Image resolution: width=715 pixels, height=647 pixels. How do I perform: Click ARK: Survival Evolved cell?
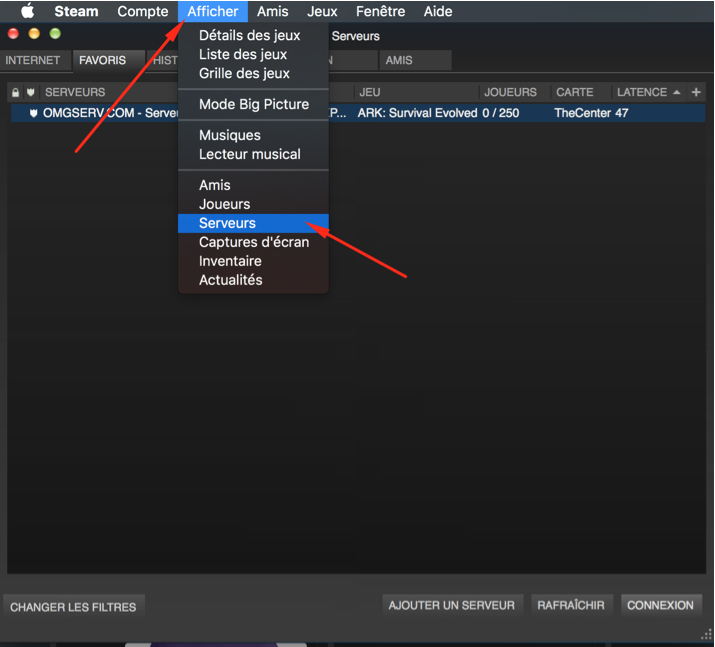pos(417,113)
